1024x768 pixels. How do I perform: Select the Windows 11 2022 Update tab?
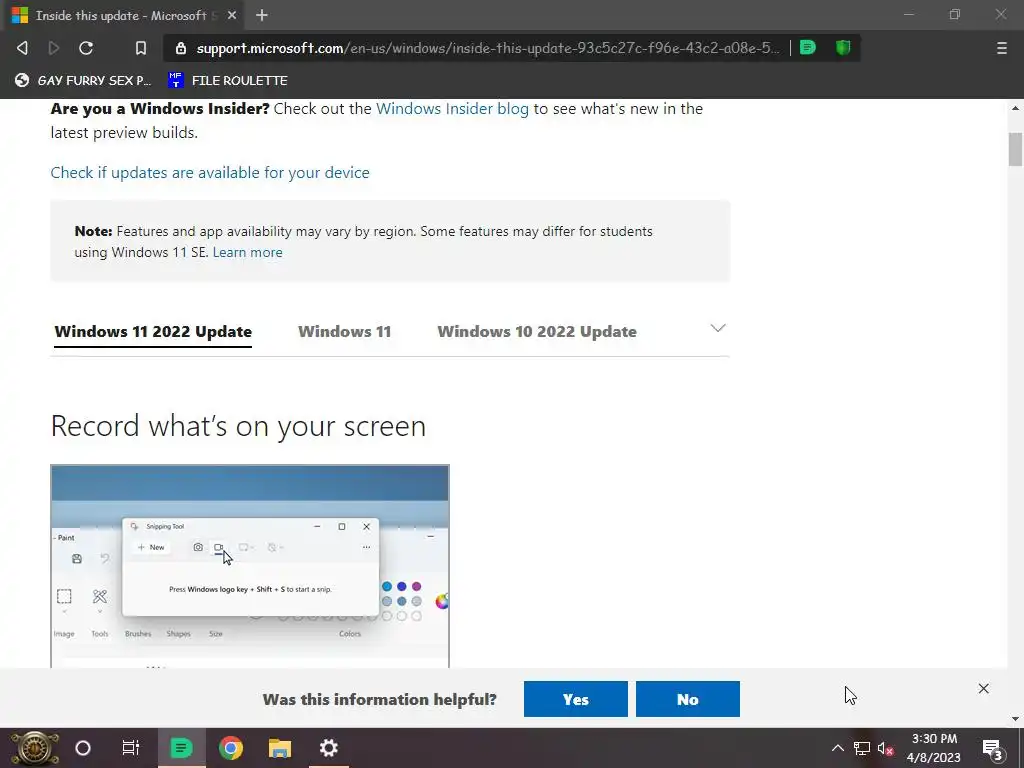tap(153, 332)
